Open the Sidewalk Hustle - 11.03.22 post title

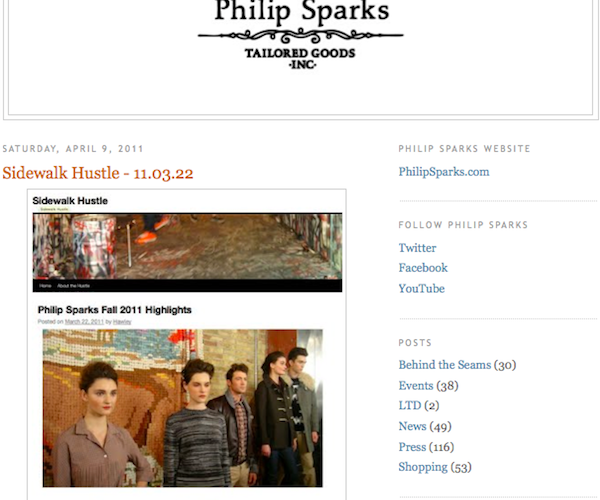point(98,173)
